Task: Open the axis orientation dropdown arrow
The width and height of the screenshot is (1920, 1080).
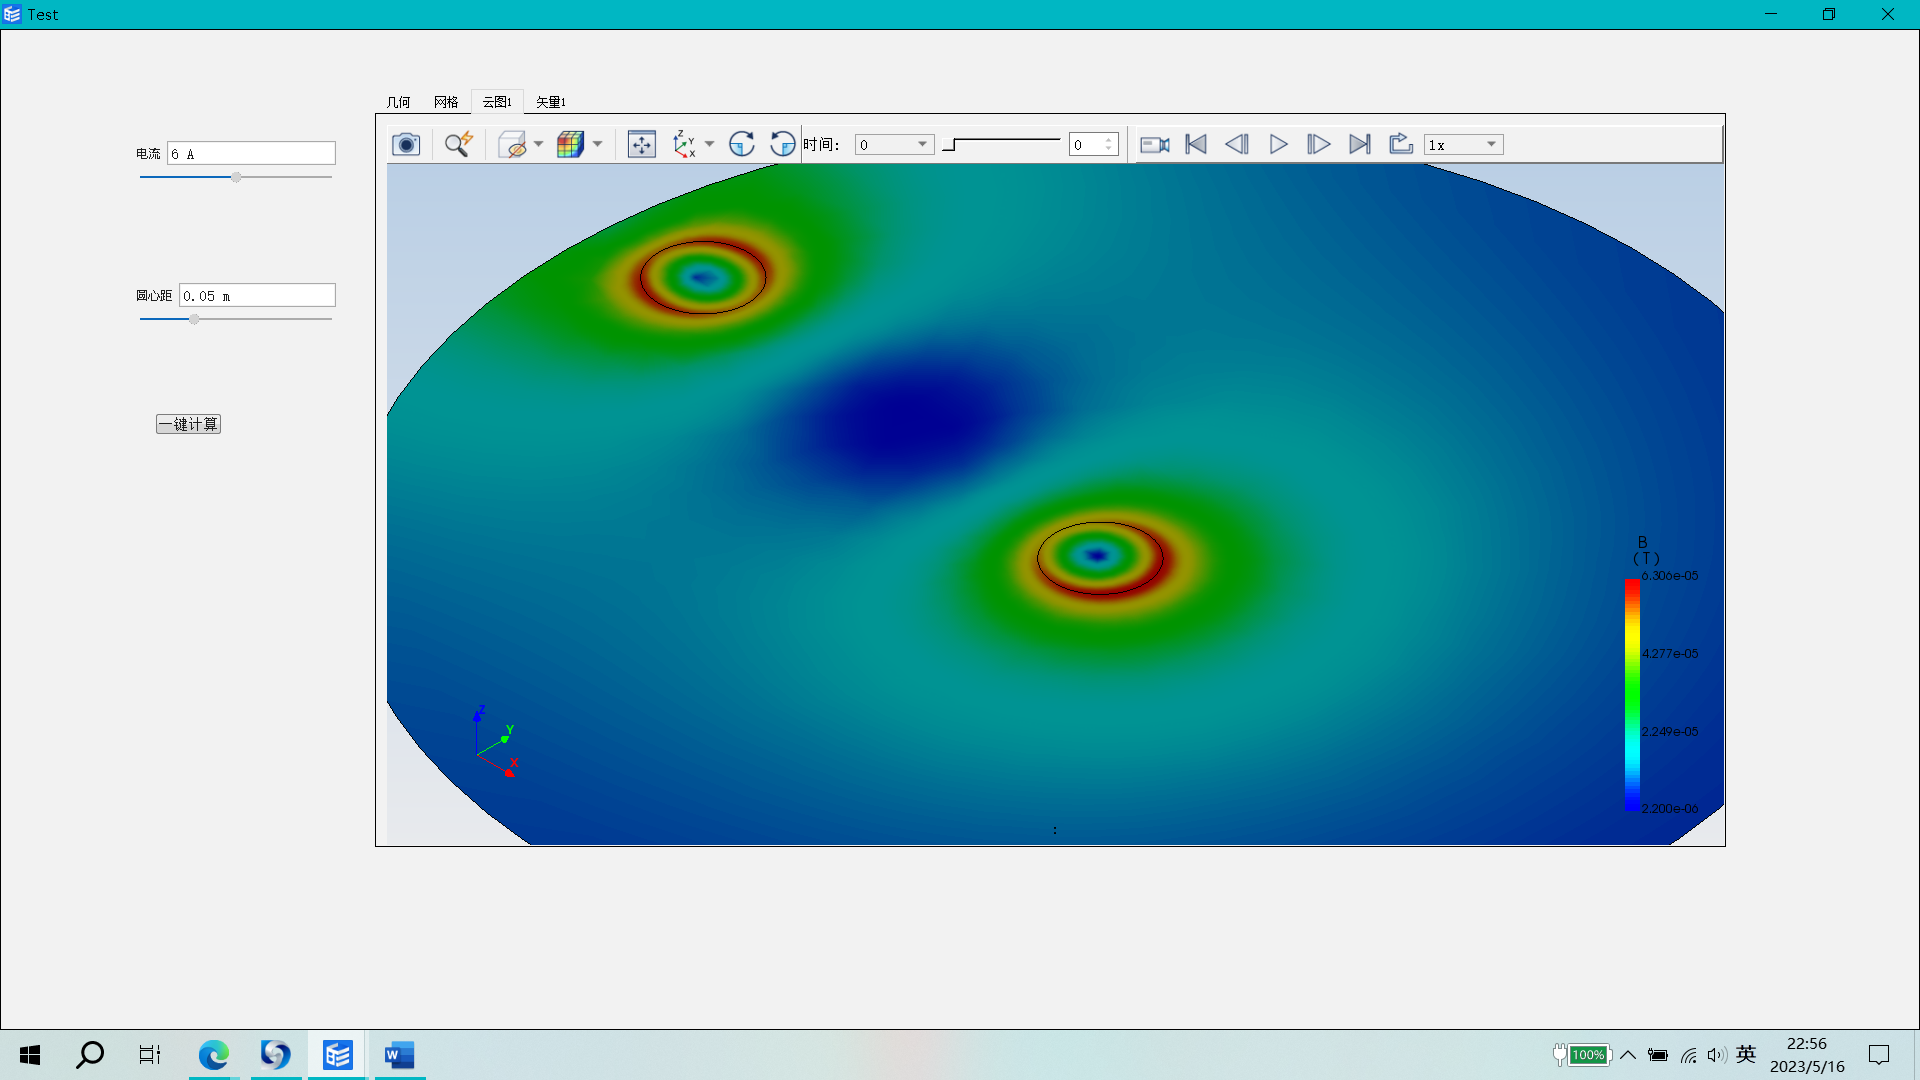Action: (x=709, y=144)
